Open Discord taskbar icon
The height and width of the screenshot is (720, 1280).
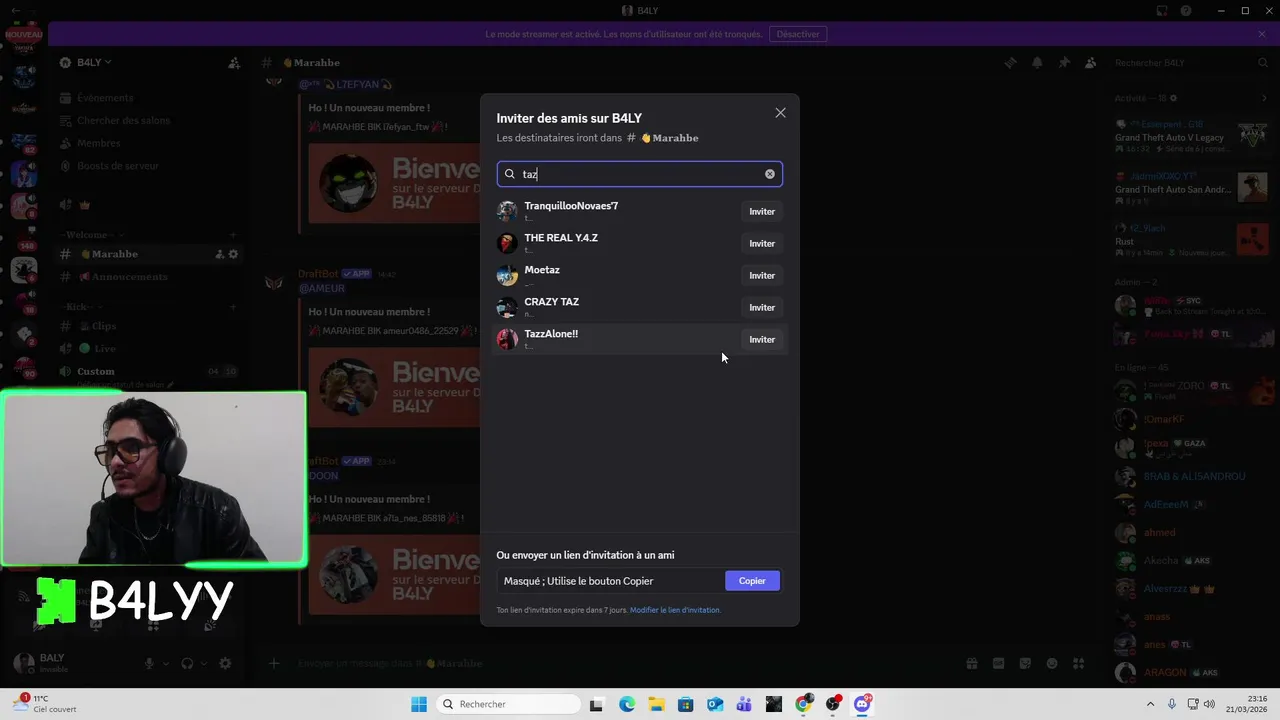tap(862, 704)
